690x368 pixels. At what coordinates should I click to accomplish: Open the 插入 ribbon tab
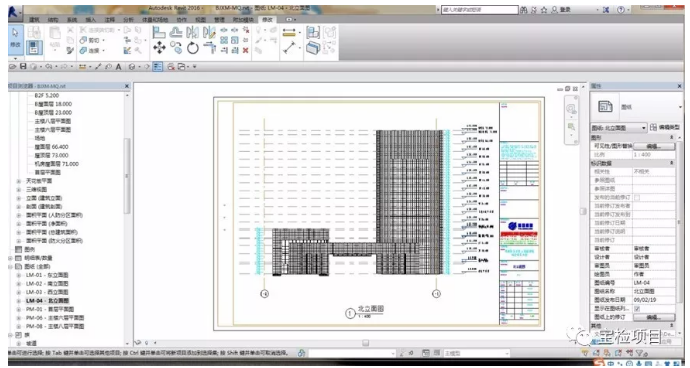point(90,19)
